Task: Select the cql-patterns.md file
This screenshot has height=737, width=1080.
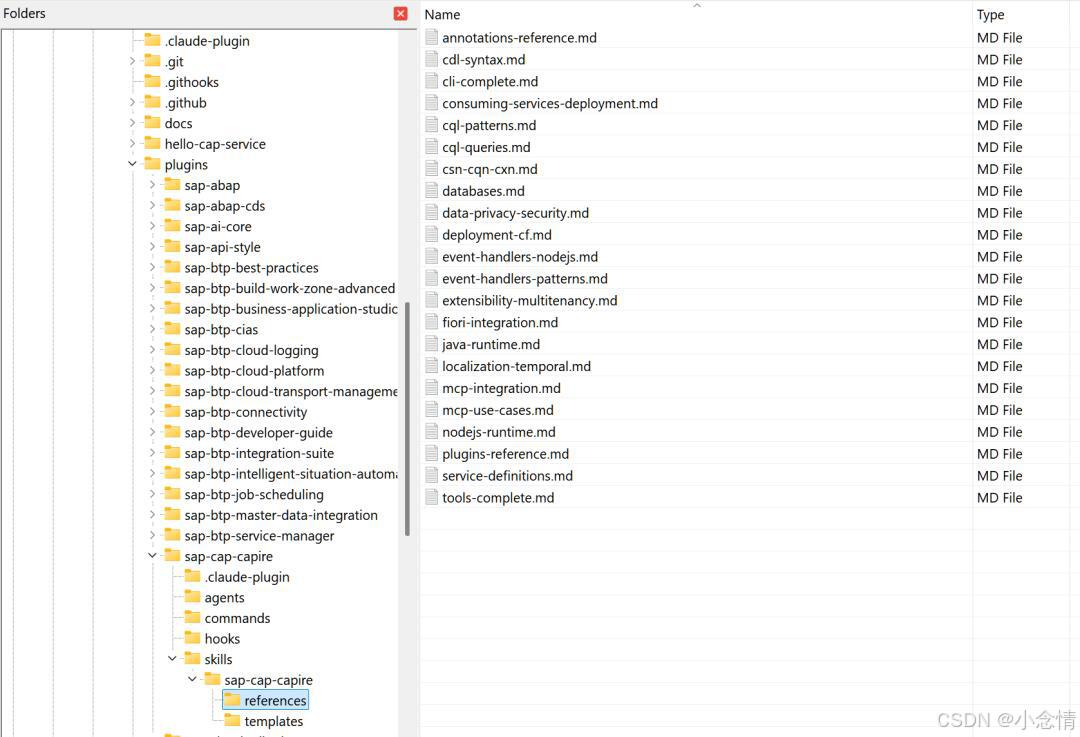Action: point(489,125)
